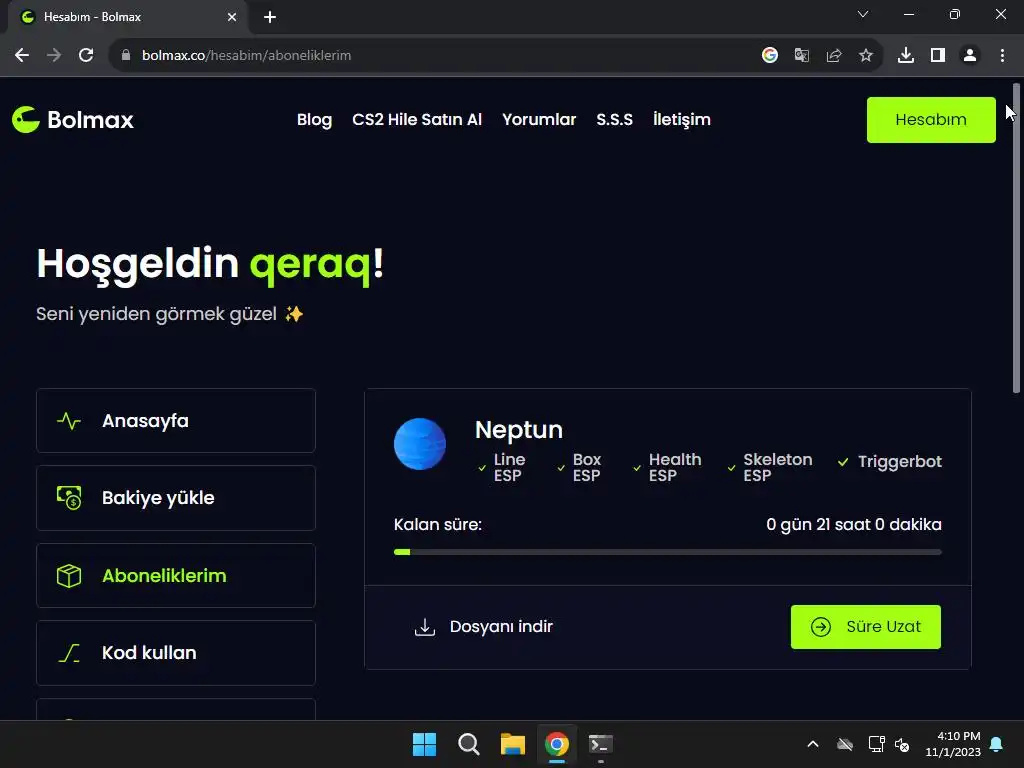1024x768 pixels.
Task: Click Dosyanı indir download link
Action: pyautogui.click(x=483, y=626)
